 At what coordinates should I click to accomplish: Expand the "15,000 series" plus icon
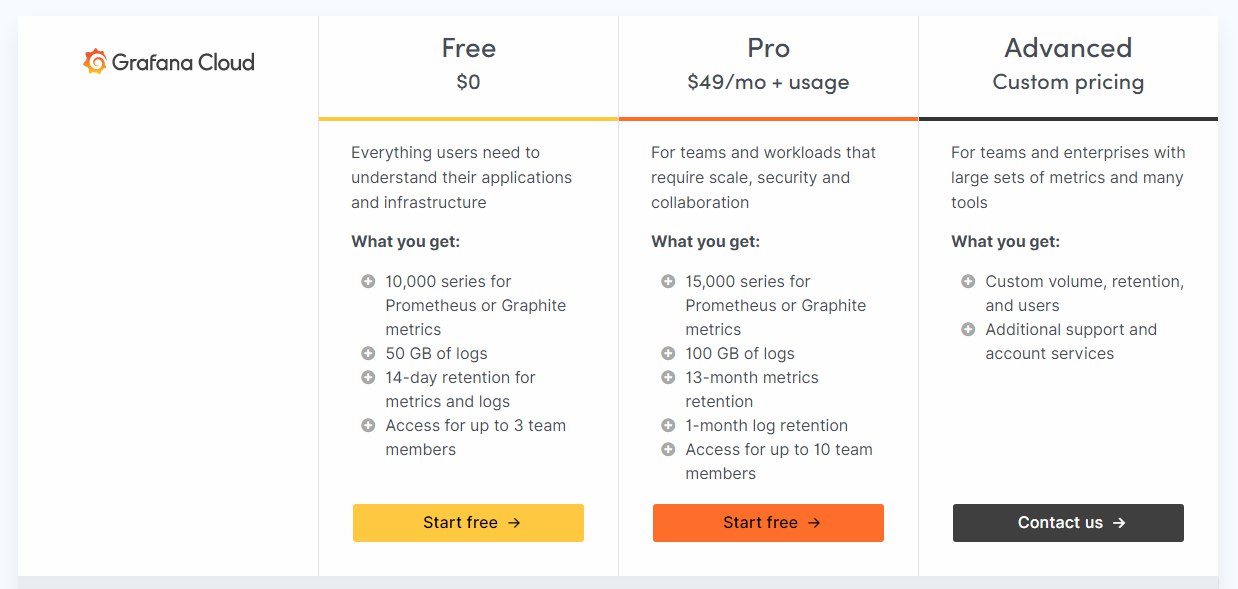[668, 281]
